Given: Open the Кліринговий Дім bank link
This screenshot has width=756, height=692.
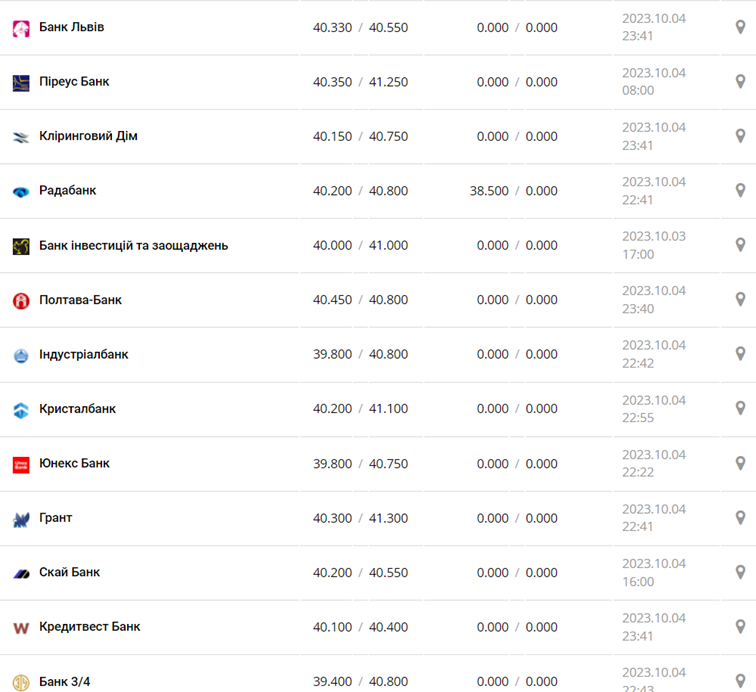Looking at the screenshot, I should tap(88, 136).
